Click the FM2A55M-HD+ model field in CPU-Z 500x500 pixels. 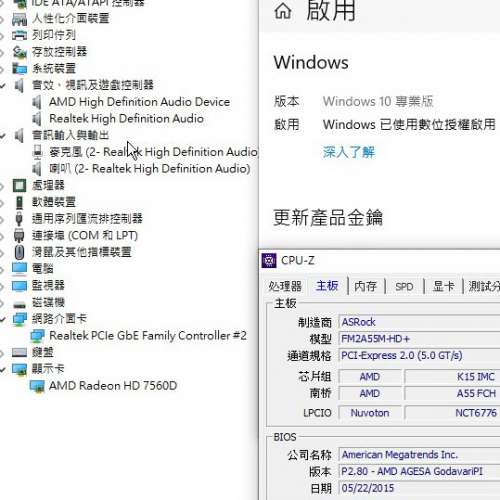[x=419, y=339]
